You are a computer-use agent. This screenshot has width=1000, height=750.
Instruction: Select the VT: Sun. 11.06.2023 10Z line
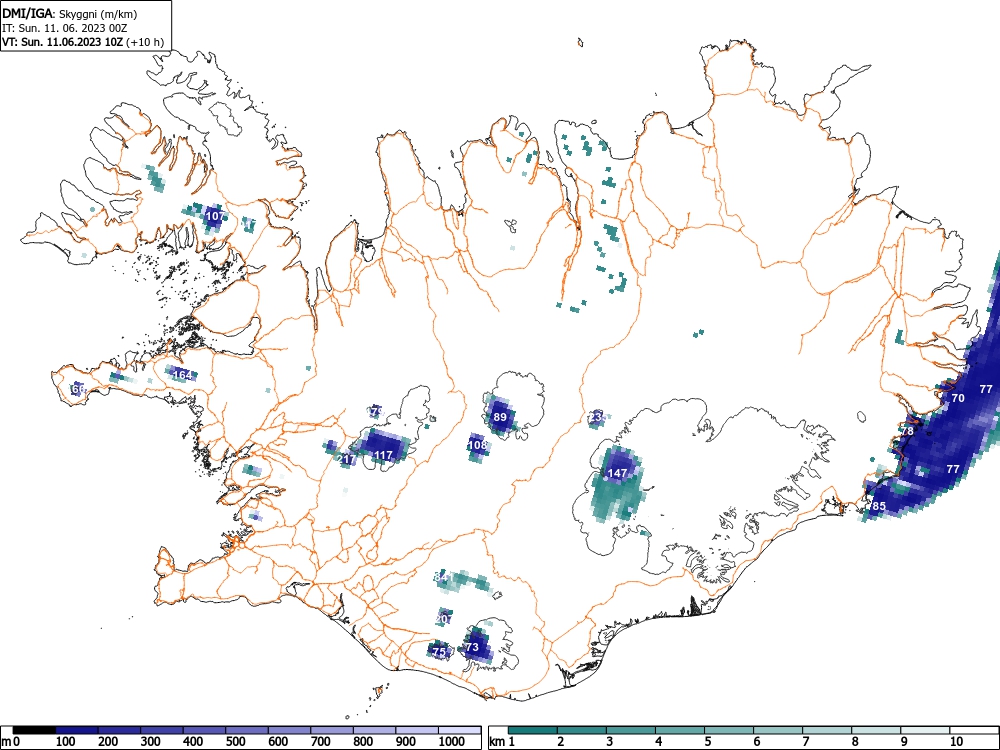(83, 43)
